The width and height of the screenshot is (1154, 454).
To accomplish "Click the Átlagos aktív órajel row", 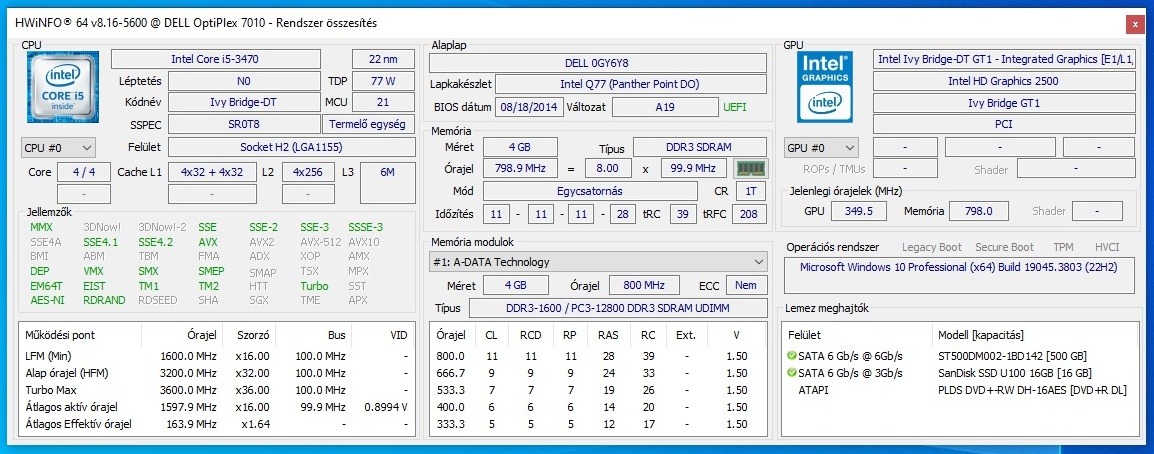I will [x=216, y=407].
